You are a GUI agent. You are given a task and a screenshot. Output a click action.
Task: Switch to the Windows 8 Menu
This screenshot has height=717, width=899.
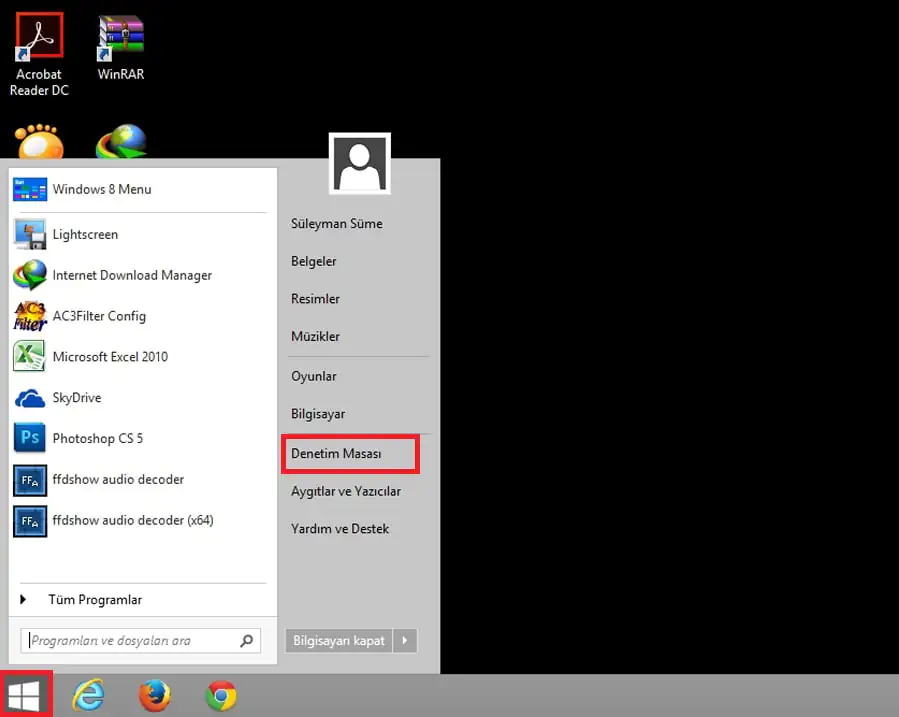[103, 189]
